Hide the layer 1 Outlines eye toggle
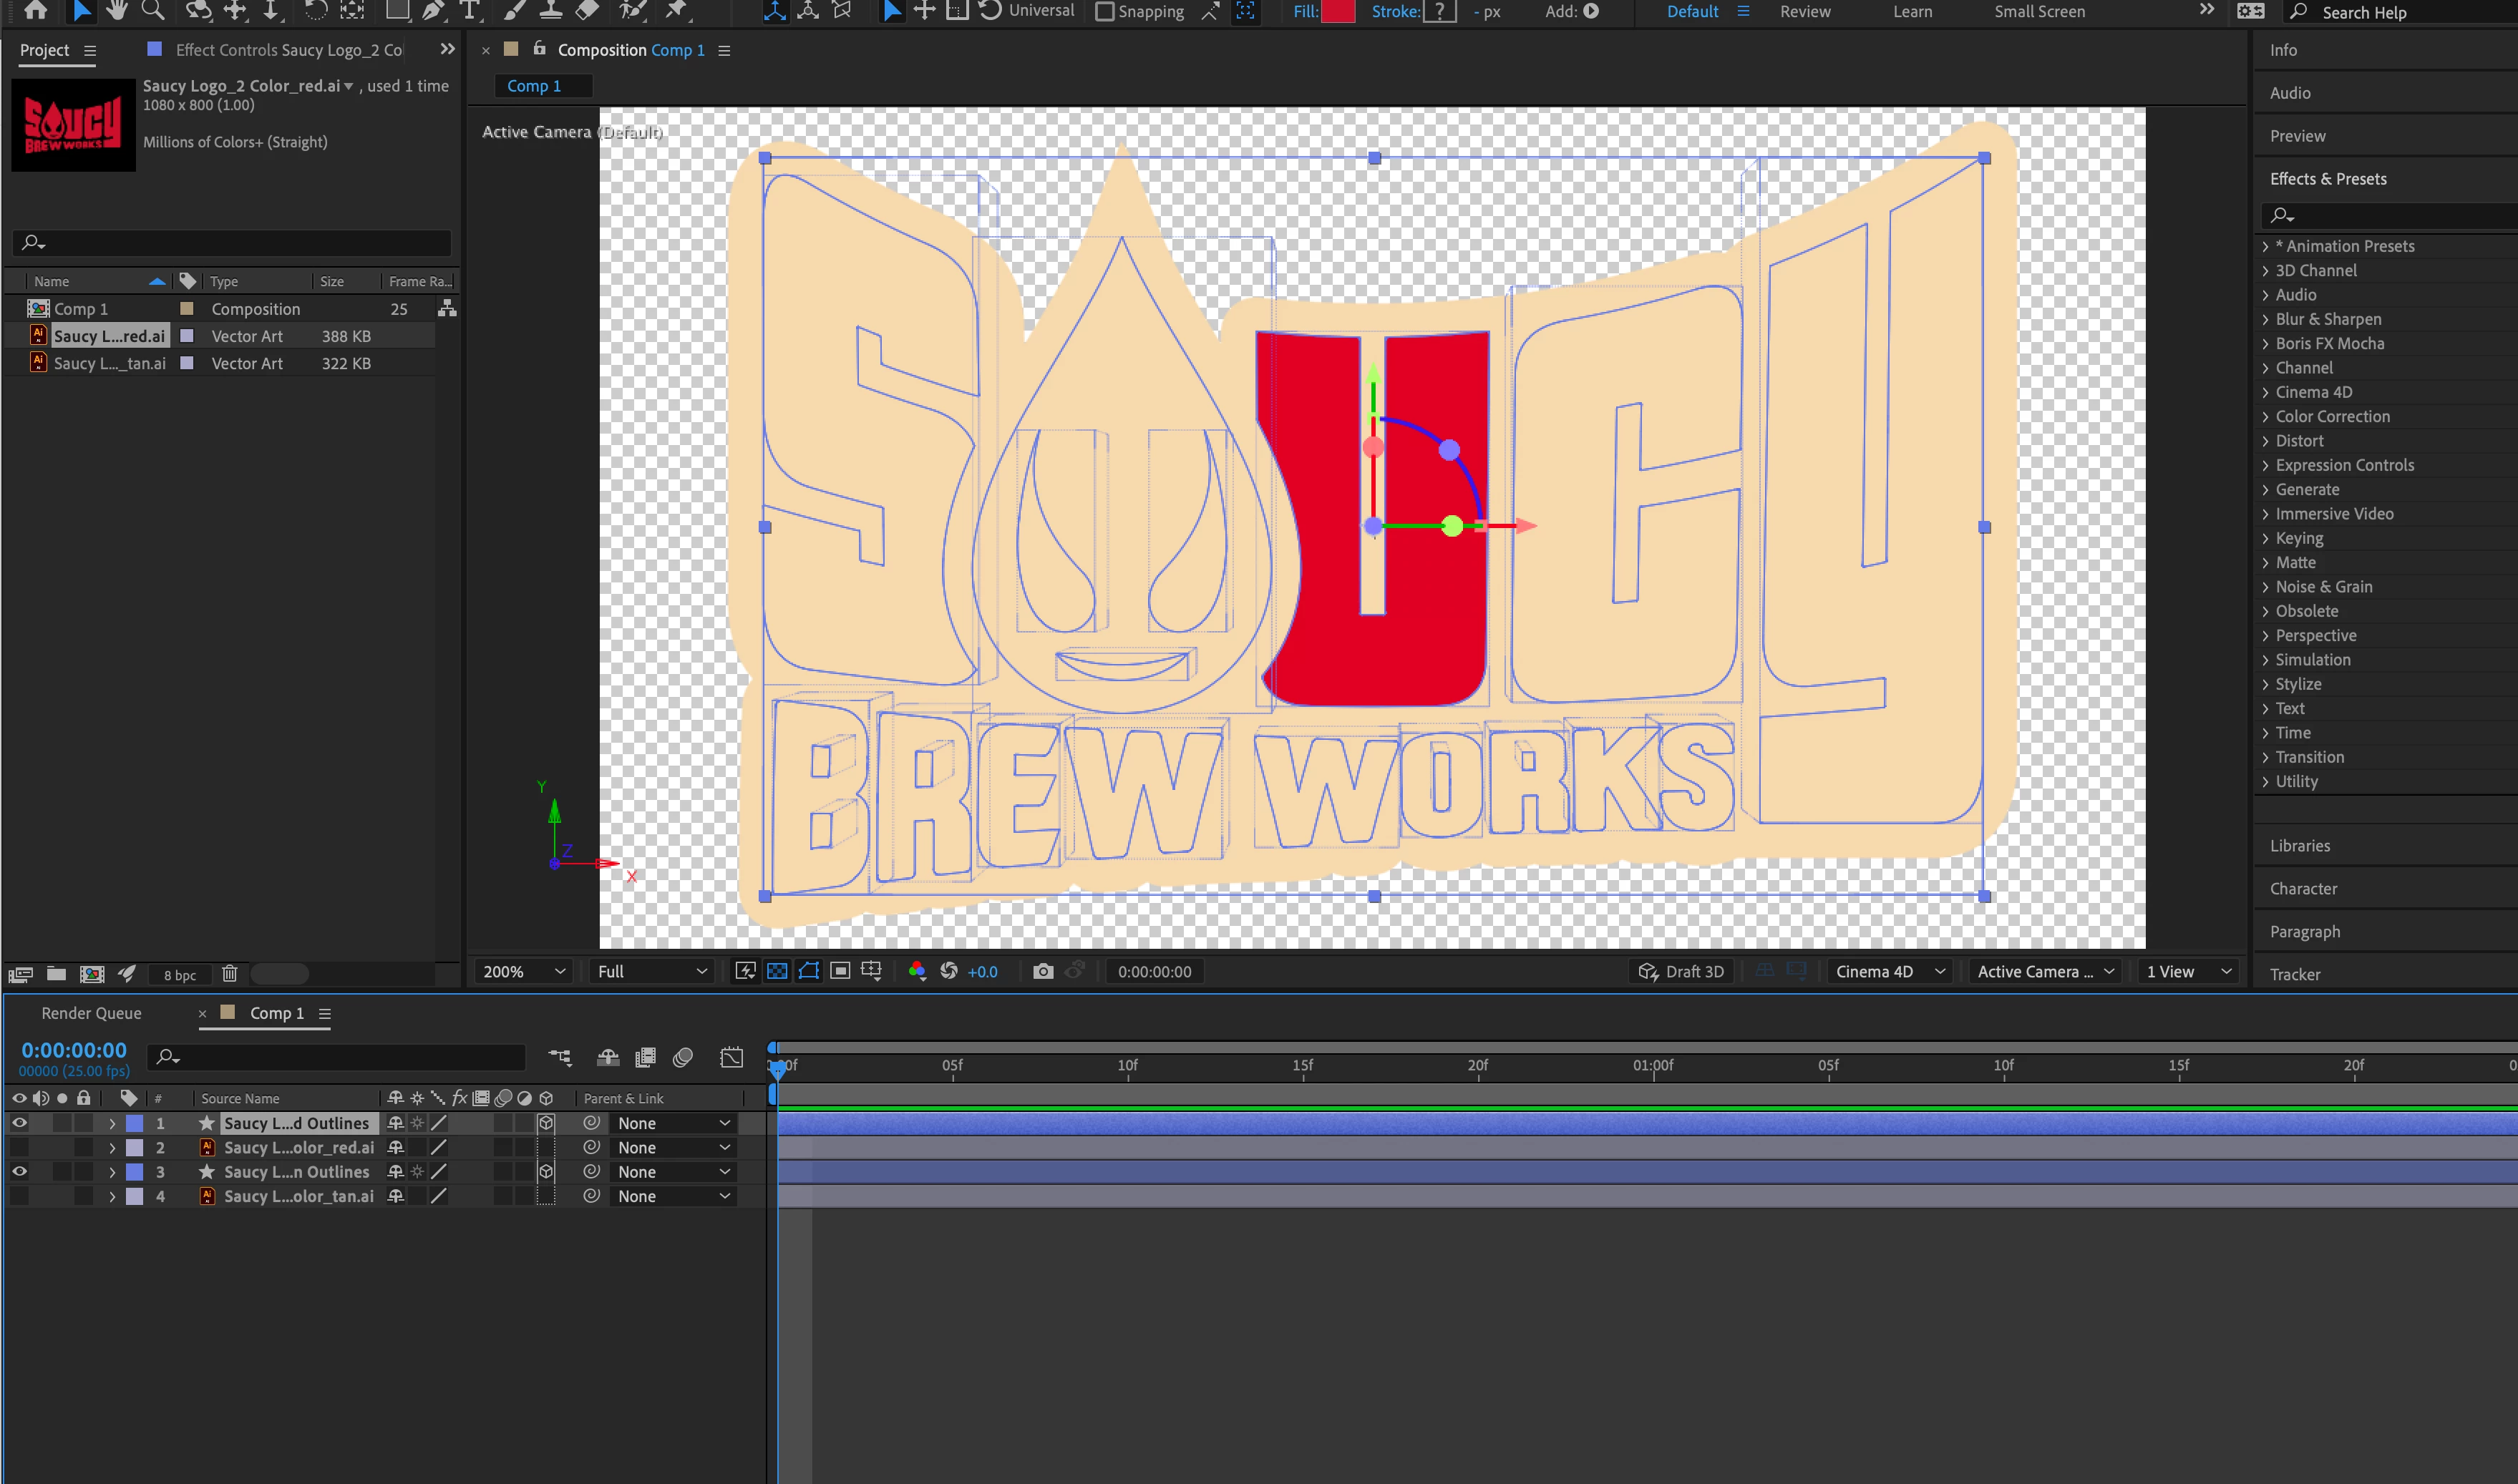This screenshot has width=2518, height=1484. pos(19,1123)
